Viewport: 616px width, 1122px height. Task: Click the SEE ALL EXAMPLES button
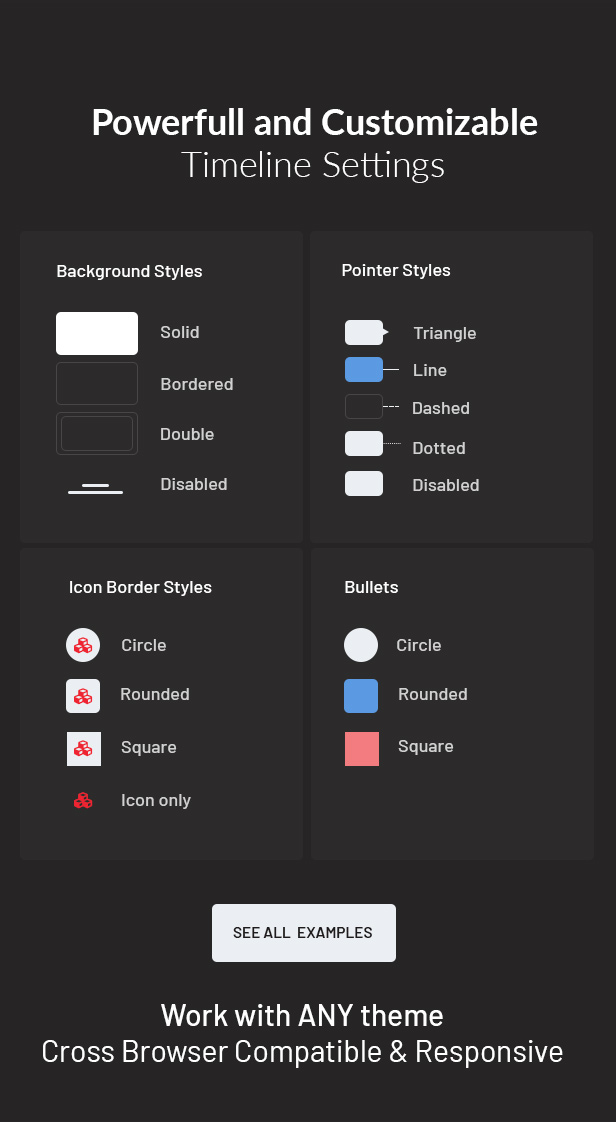(x=303, y=932)
